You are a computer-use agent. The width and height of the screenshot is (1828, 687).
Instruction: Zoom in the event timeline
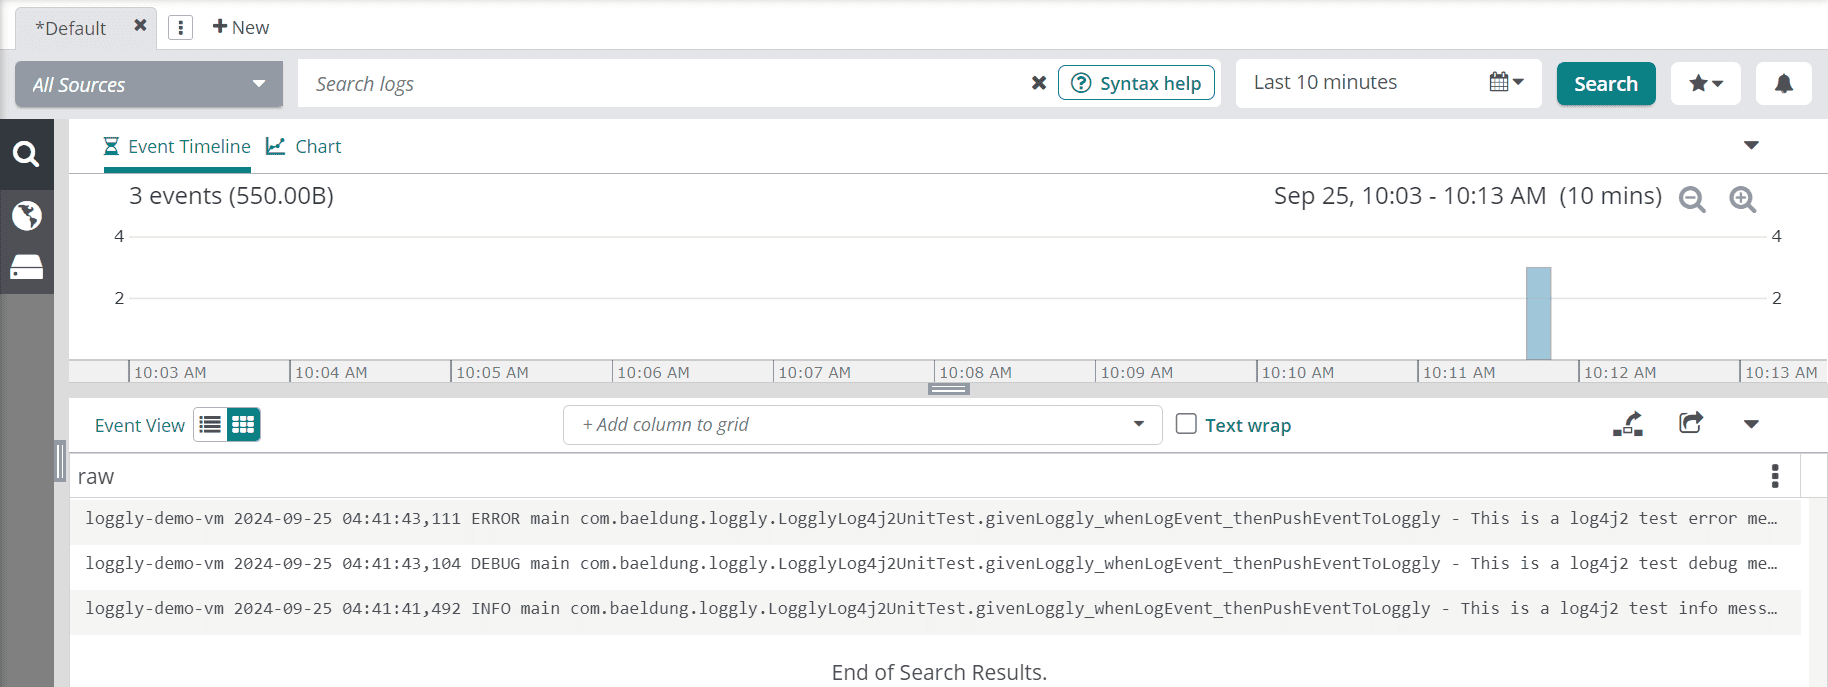pos(1742,199)
